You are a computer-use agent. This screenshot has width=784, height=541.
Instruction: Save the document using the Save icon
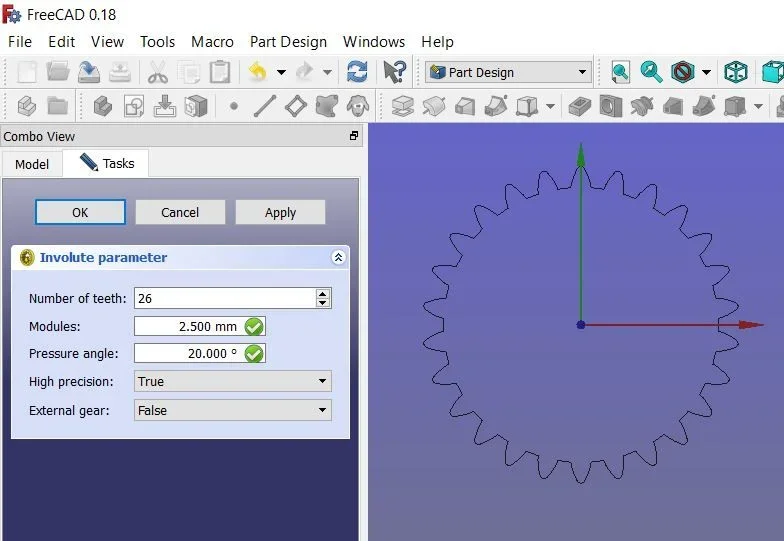tap(89, 72)
